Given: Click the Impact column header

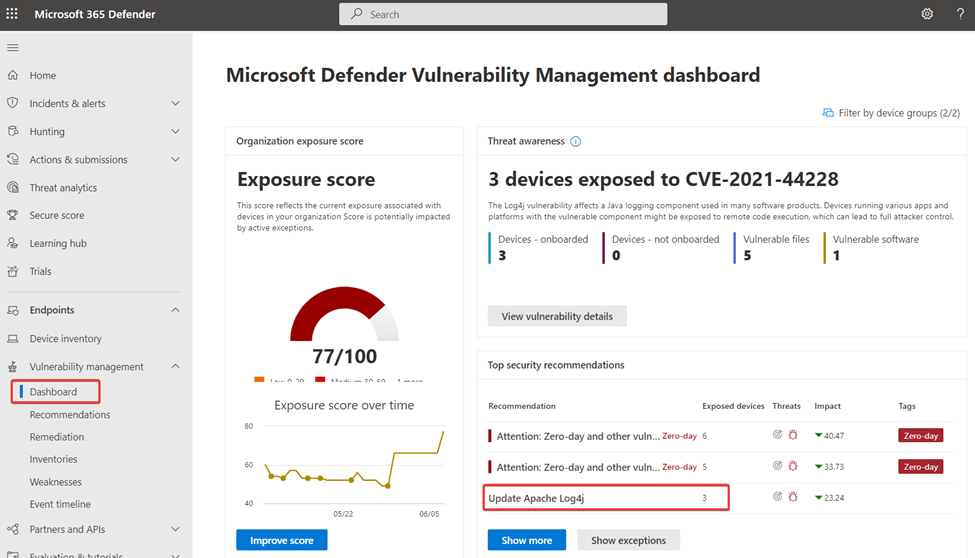Looking at the screenshot, I should point(828,406).
